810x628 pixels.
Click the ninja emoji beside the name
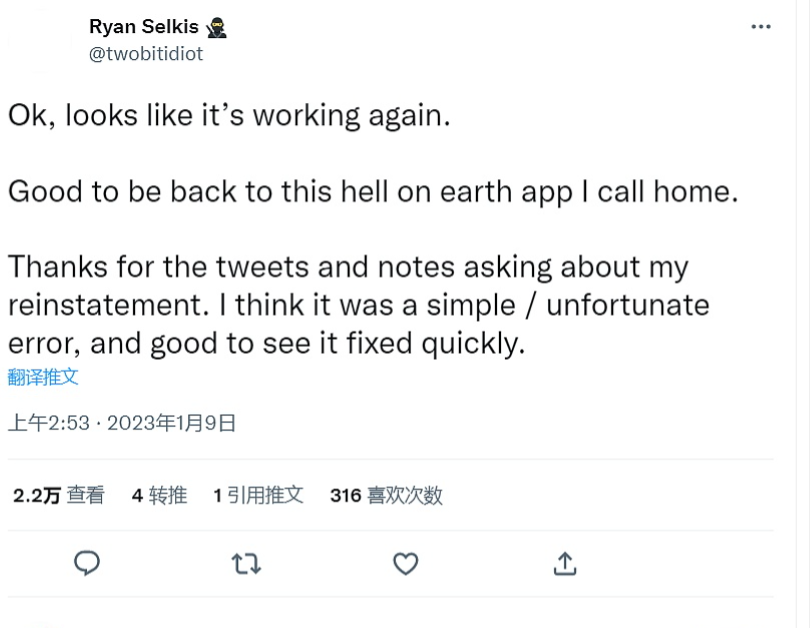tap(216, 27)
